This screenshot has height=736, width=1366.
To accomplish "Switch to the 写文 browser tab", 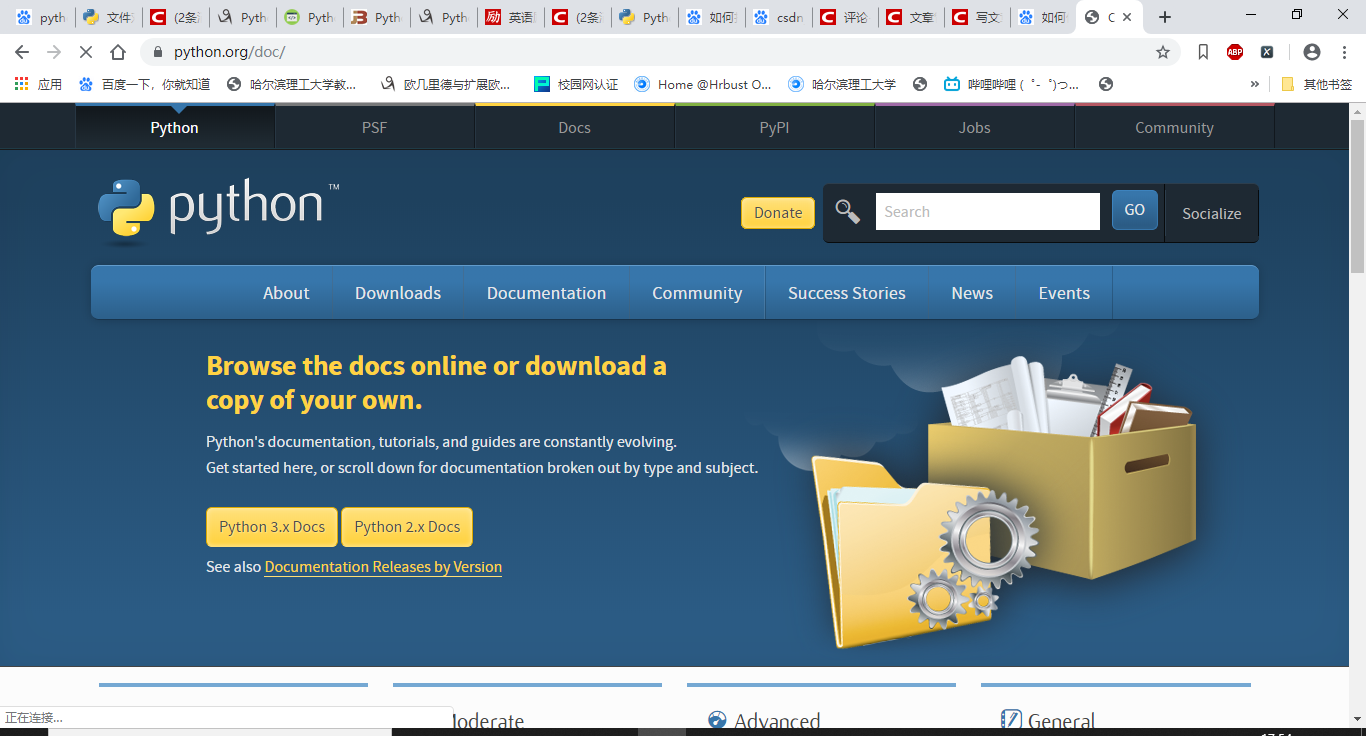I will 979,17.
